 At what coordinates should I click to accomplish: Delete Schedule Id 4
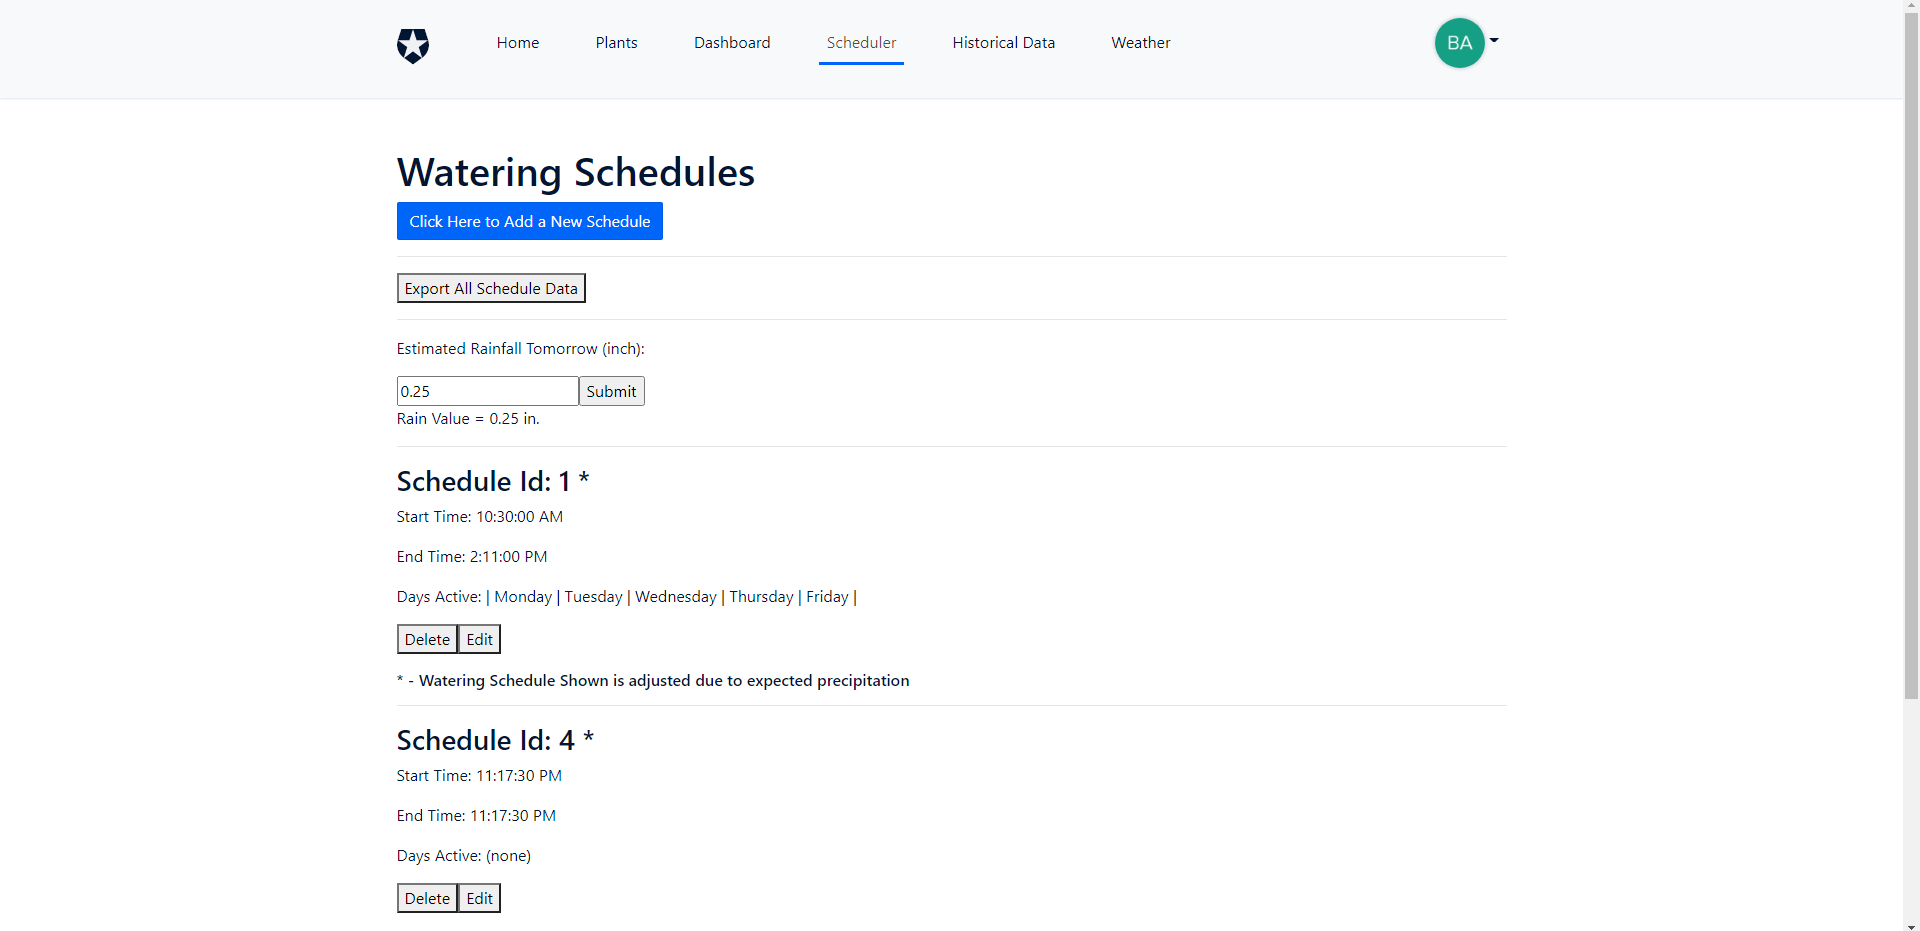(x=427, y=898)
